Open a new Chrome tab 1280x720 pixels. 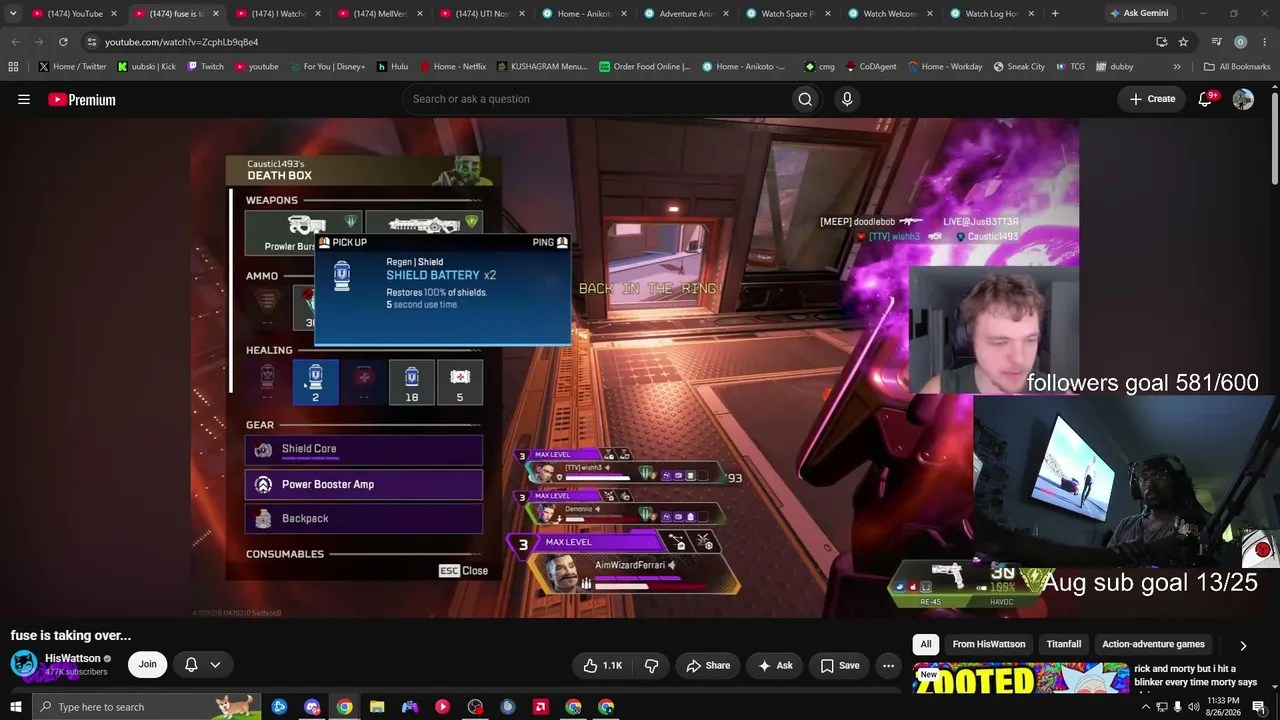click(1055, 13)
